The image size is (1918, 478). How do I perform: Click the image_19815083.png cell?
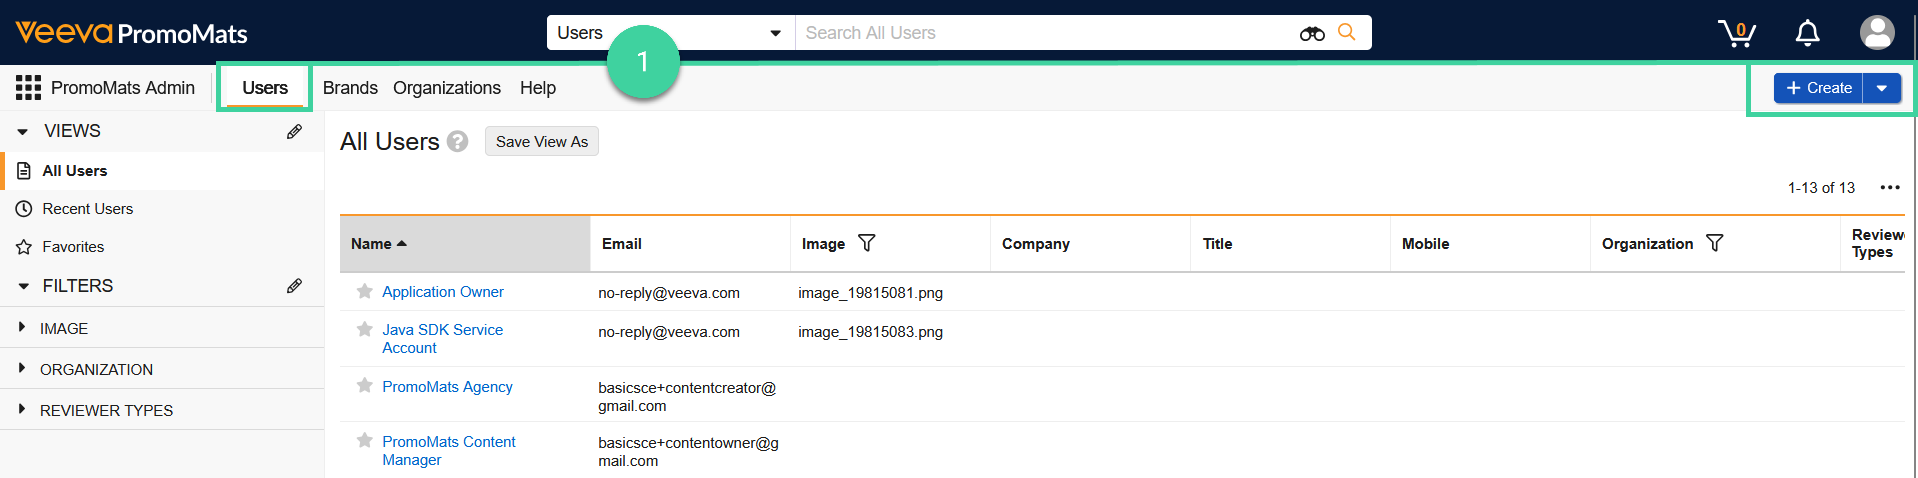870,332
